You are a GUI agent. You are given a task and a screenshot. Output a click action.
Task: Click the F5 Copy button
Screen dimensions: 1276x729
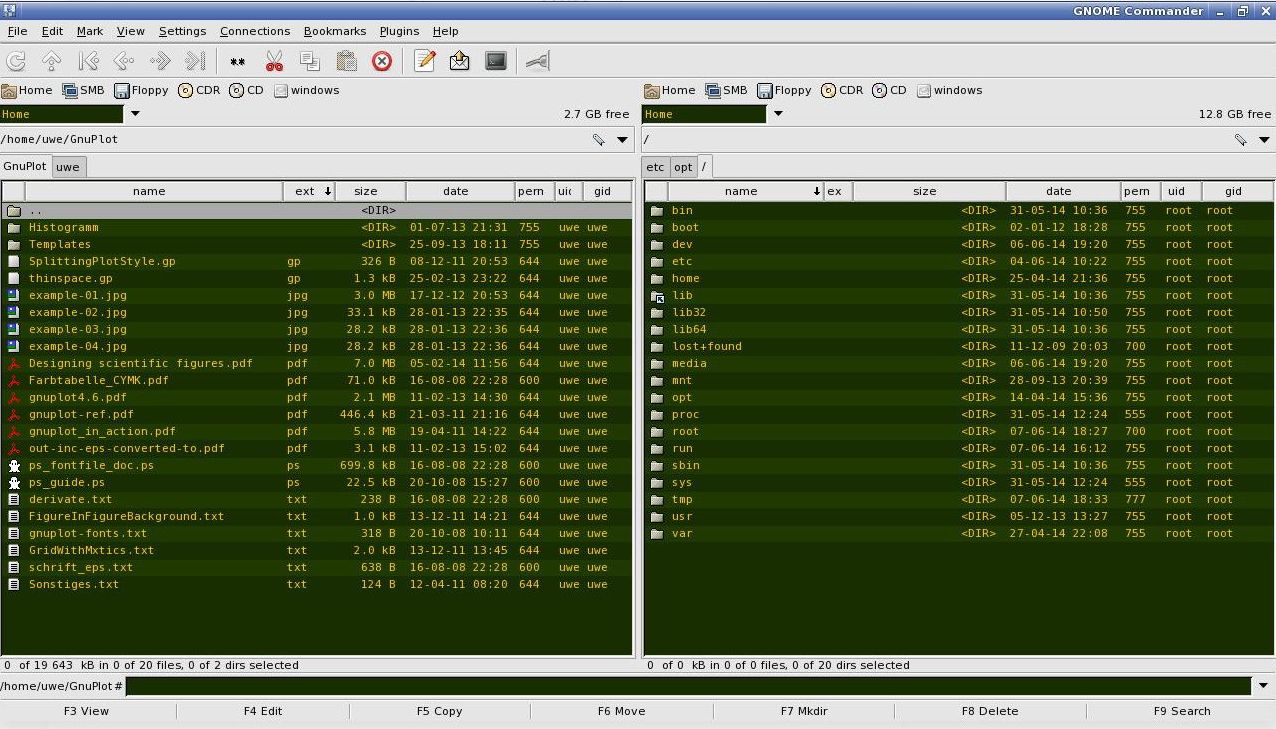[439, 711]
